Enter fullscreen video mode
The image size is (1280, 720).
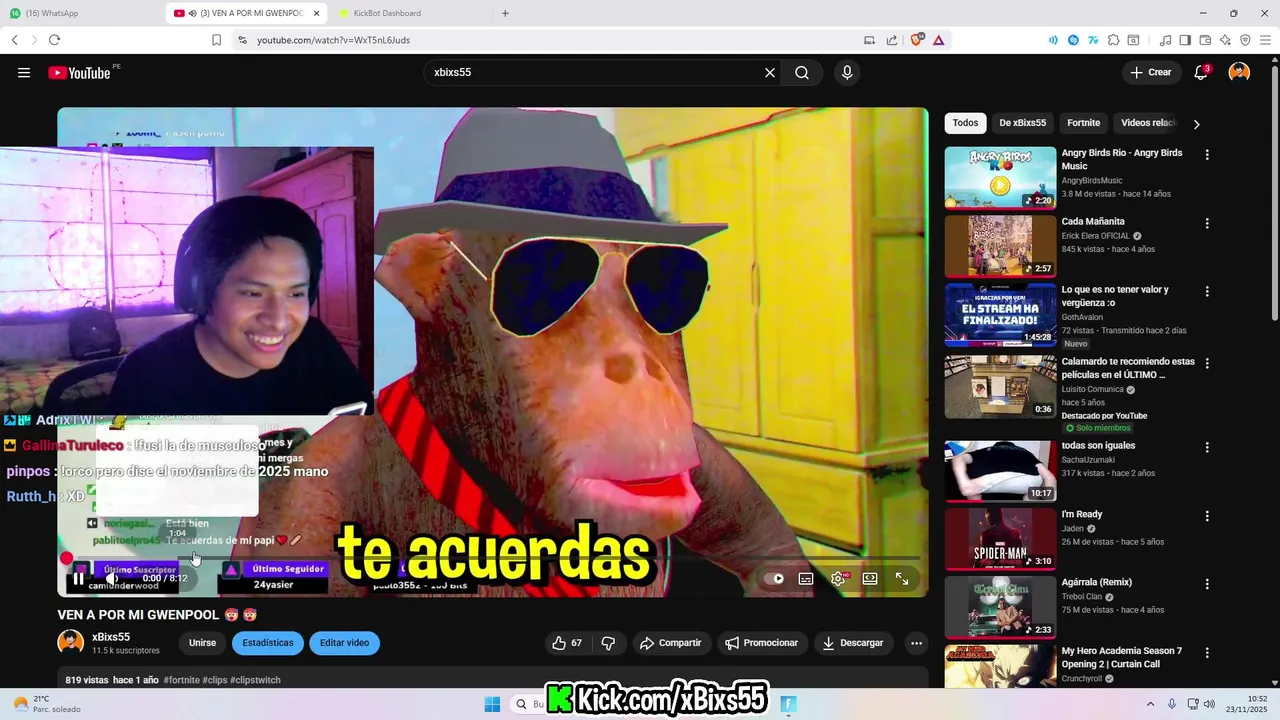[x=902, y=578]
